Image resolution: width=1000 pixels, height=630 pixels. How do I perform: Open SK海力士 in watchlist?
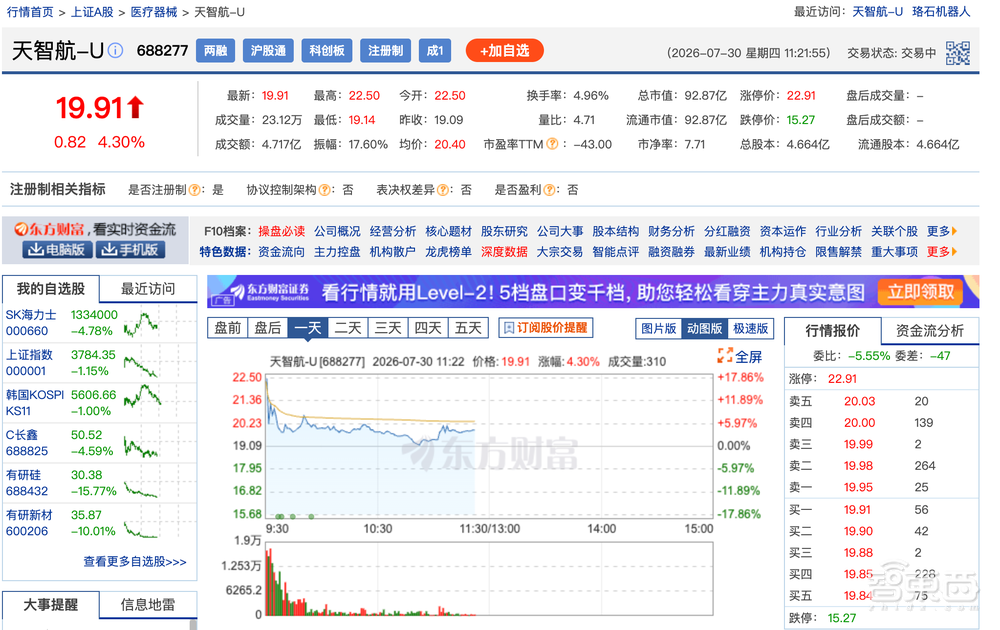tap(31, 315)
